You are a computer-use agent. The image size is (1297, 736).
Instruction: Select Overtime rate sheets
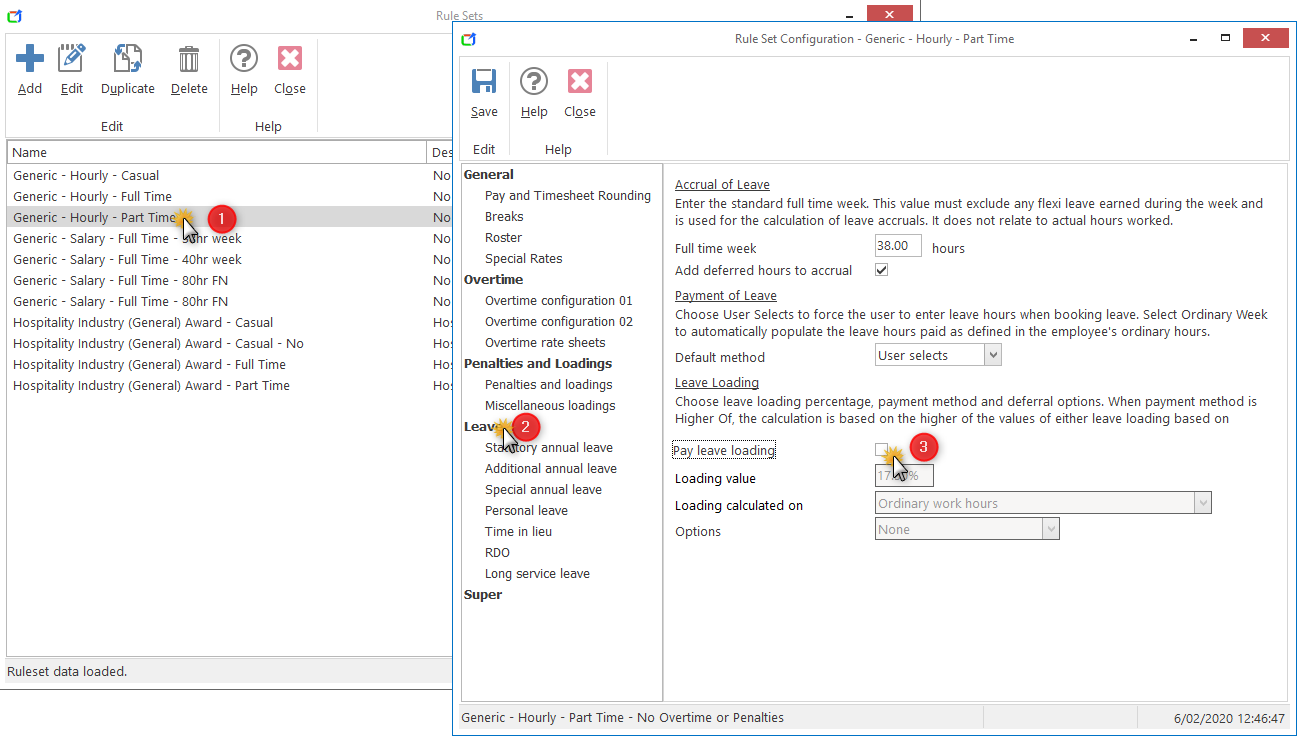pyautogui.click(x=545, y=342)
